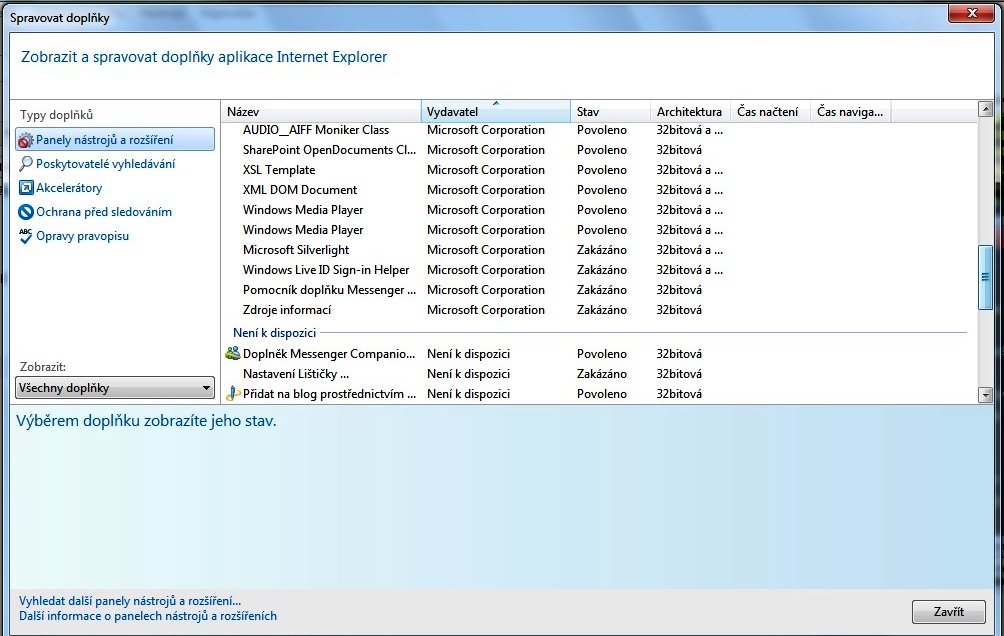Open Další informace o panelech nástrojů link
1004x636 pixels.
tap(148, 616)
